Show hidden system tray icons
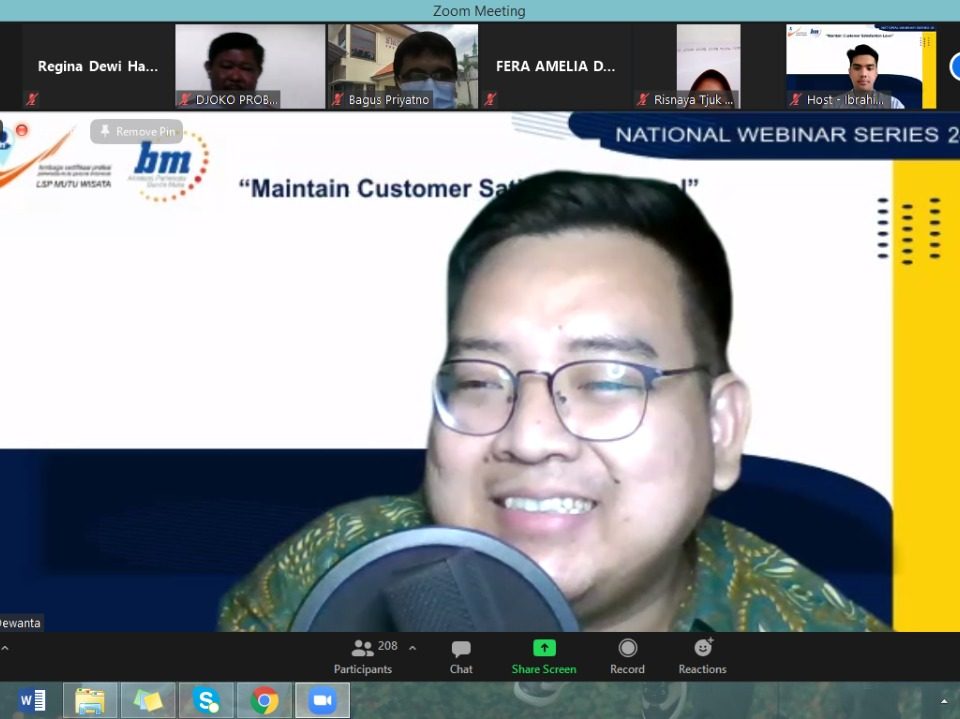 (x=943, y=701)
